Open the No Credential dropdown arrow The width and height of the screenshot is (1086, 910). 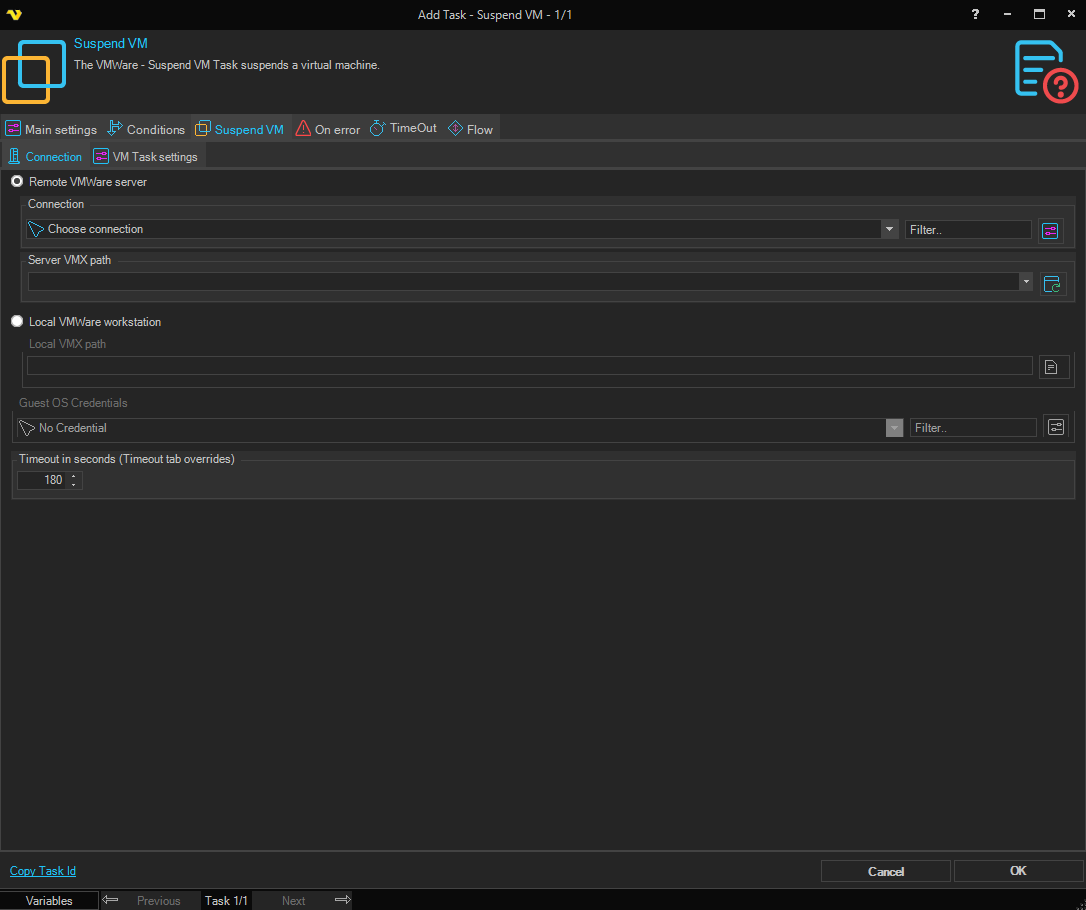coord(894,428)
